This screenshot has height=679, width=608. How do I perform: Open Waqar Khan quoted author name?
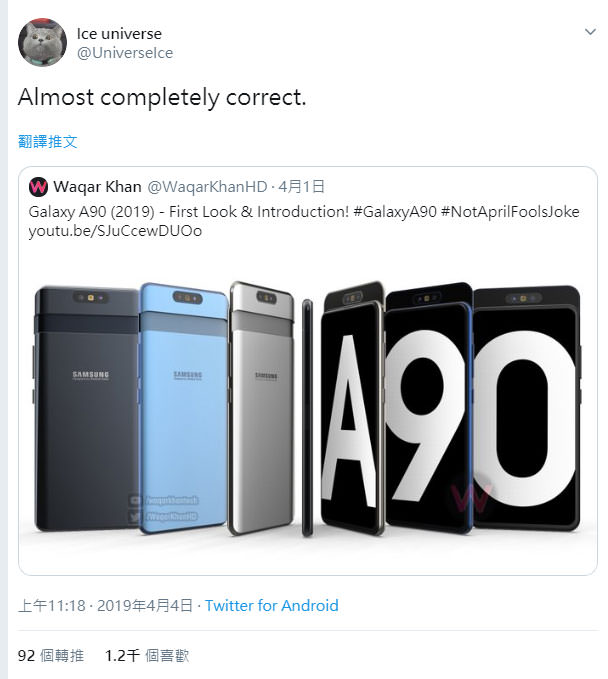tap(97, 187)
